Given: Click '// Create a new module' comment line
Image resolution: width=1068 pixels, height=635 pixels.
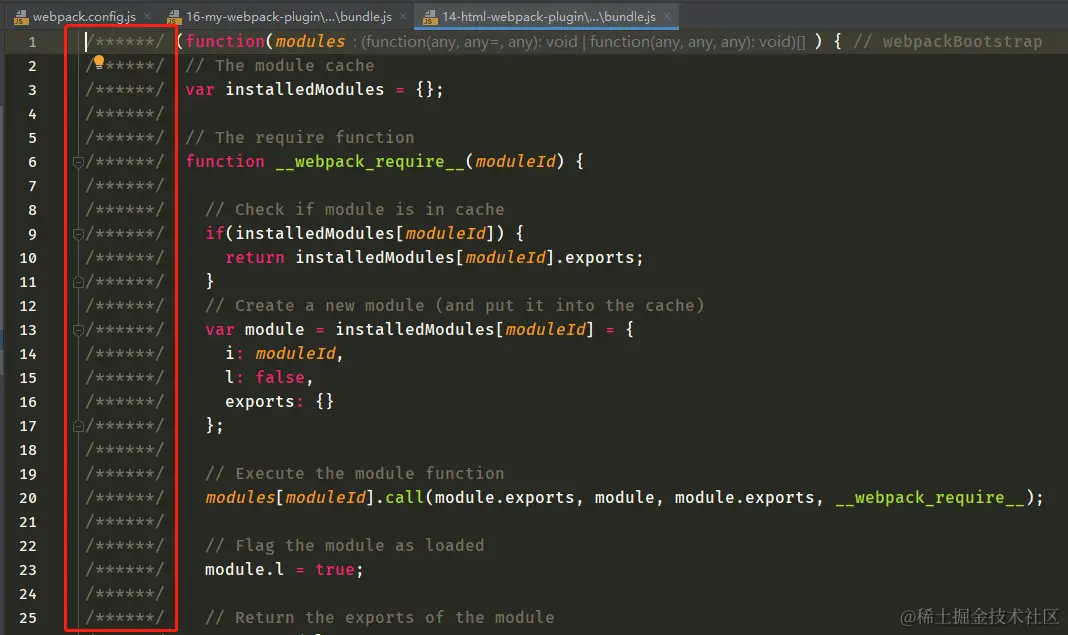Looking at the screenshot, I should pyautogui.click(x=454, y=306).
